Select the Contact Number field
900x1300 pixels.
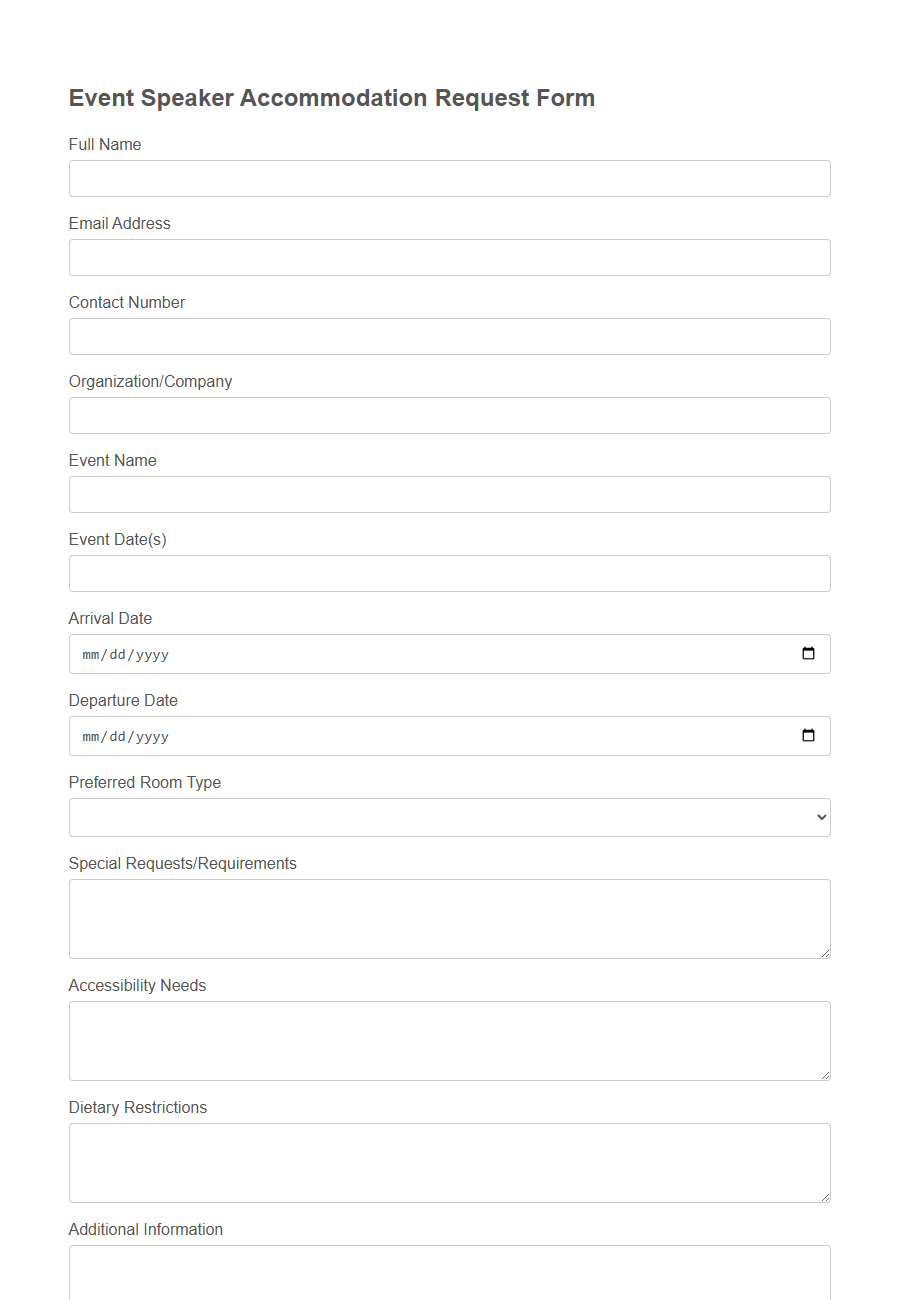(450, 336)
